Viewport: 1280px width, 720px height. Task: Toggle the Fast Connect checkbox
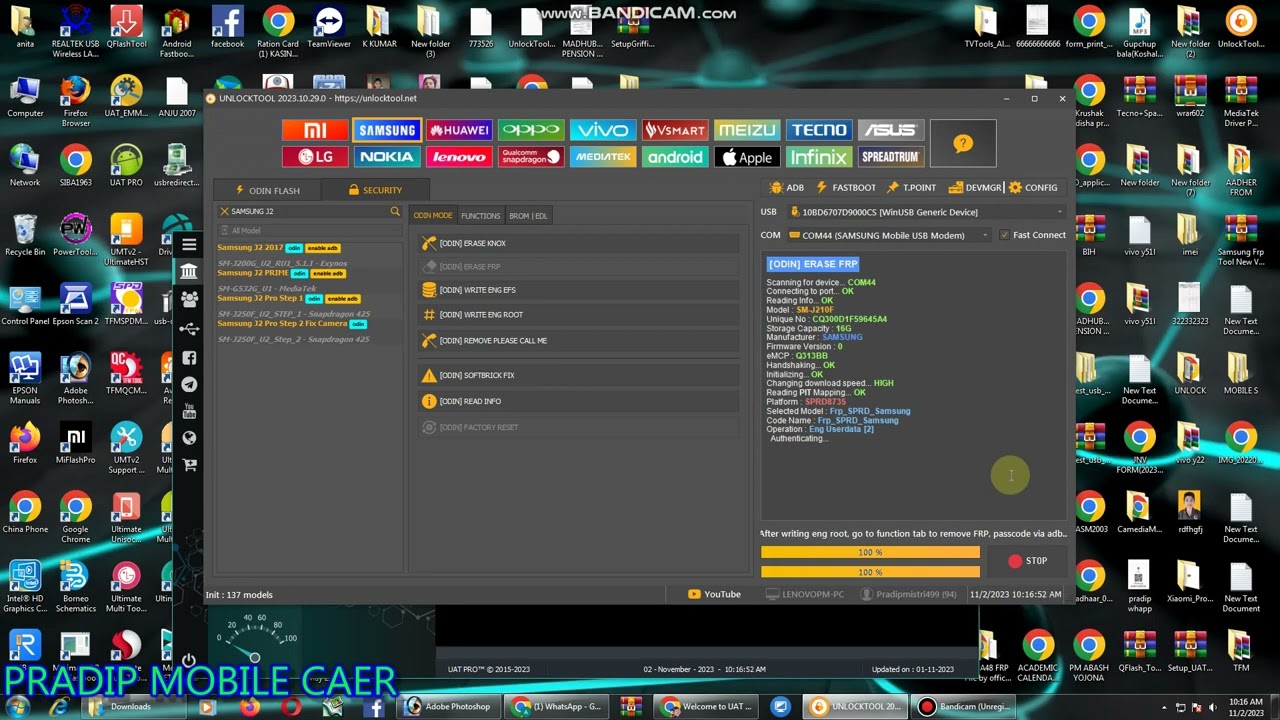click(x=1005, y=235)
